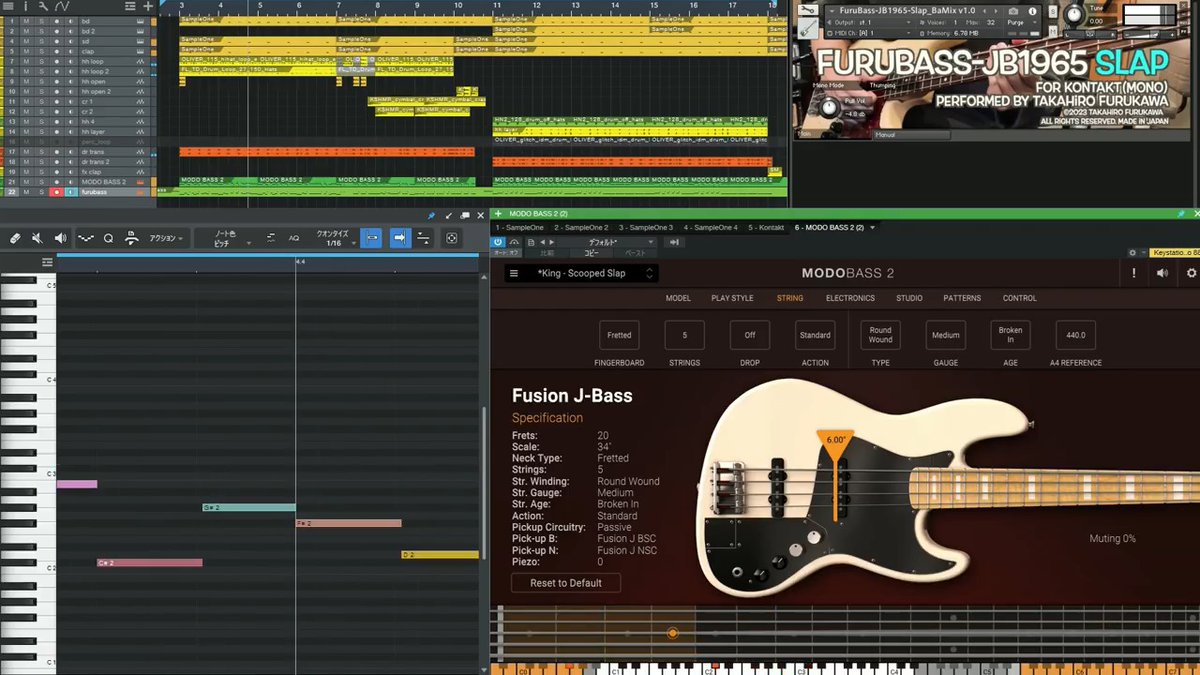Screen dimensions: 1200x675
Task: Expand the plugin tab list arrow
Action: [x=873, y=227]
